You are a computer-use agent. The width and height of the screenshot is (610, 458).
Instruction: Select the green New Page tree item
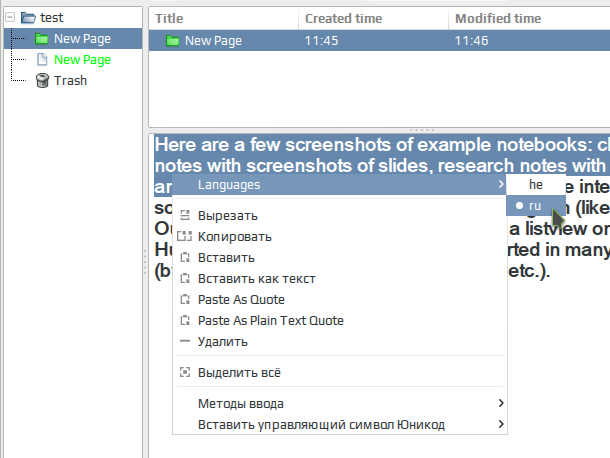coord(82,60)
